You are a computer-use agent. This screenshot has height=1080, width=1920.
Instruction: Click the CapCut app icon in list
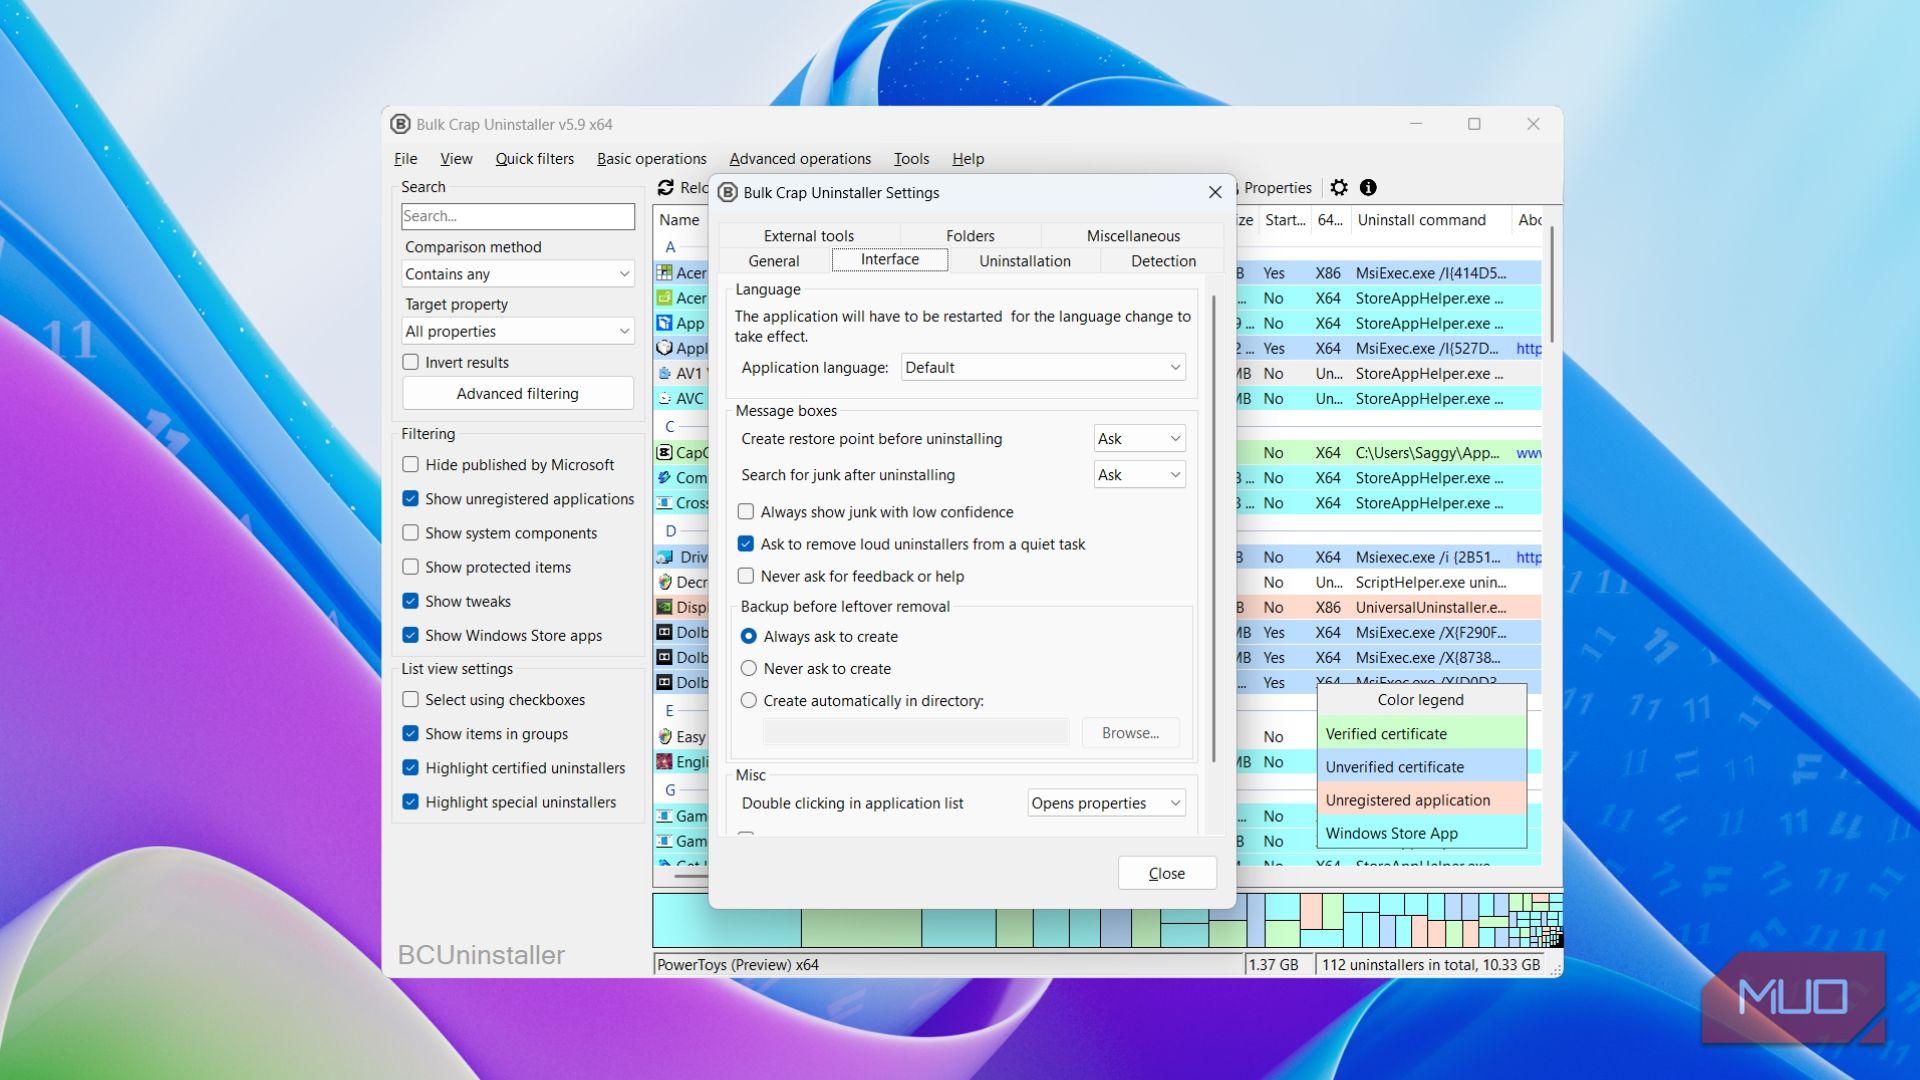(x=664, y=452)
